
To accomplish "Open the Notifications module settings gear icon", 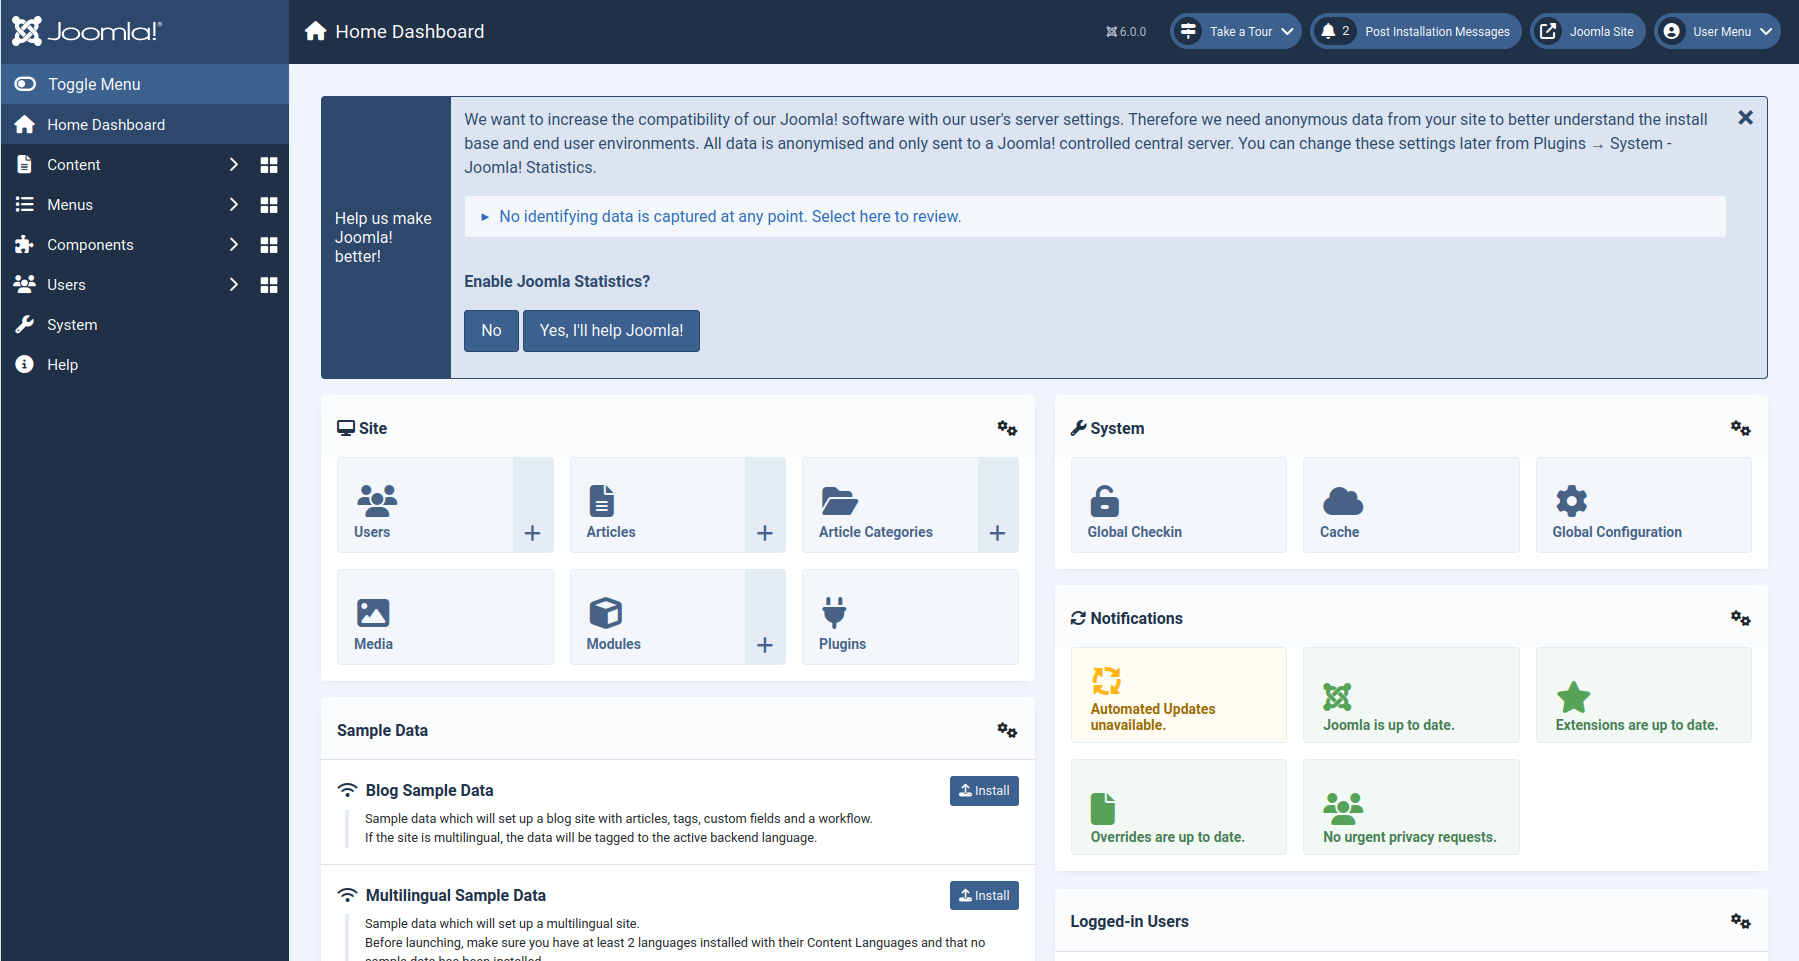I will [x=1740, y=618].
